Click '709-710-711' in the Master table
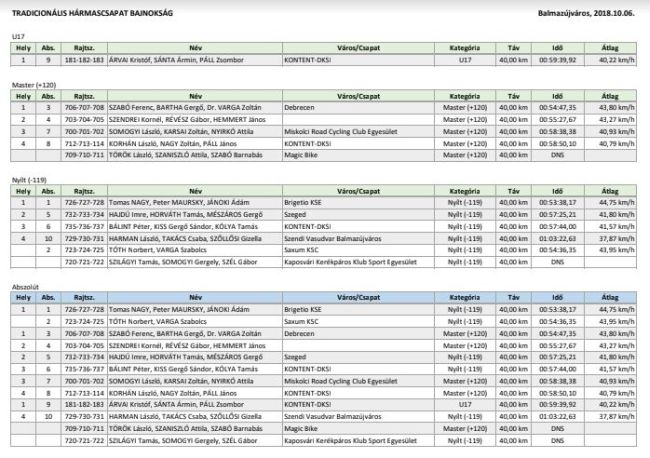 pyautogui.click(x=84, y=155)
